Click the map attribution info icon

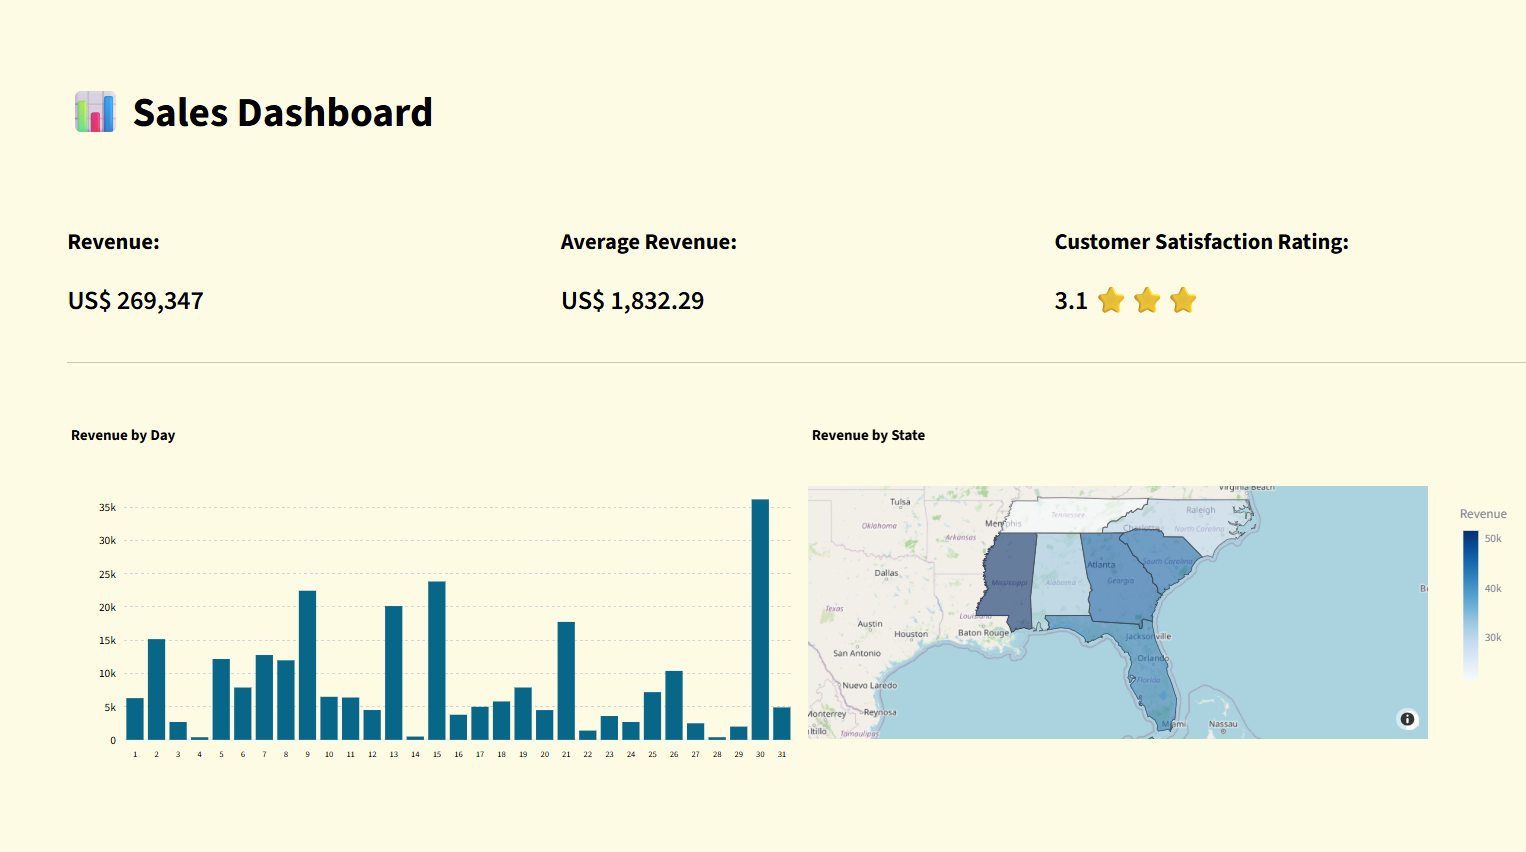(x=1407, y=719)
